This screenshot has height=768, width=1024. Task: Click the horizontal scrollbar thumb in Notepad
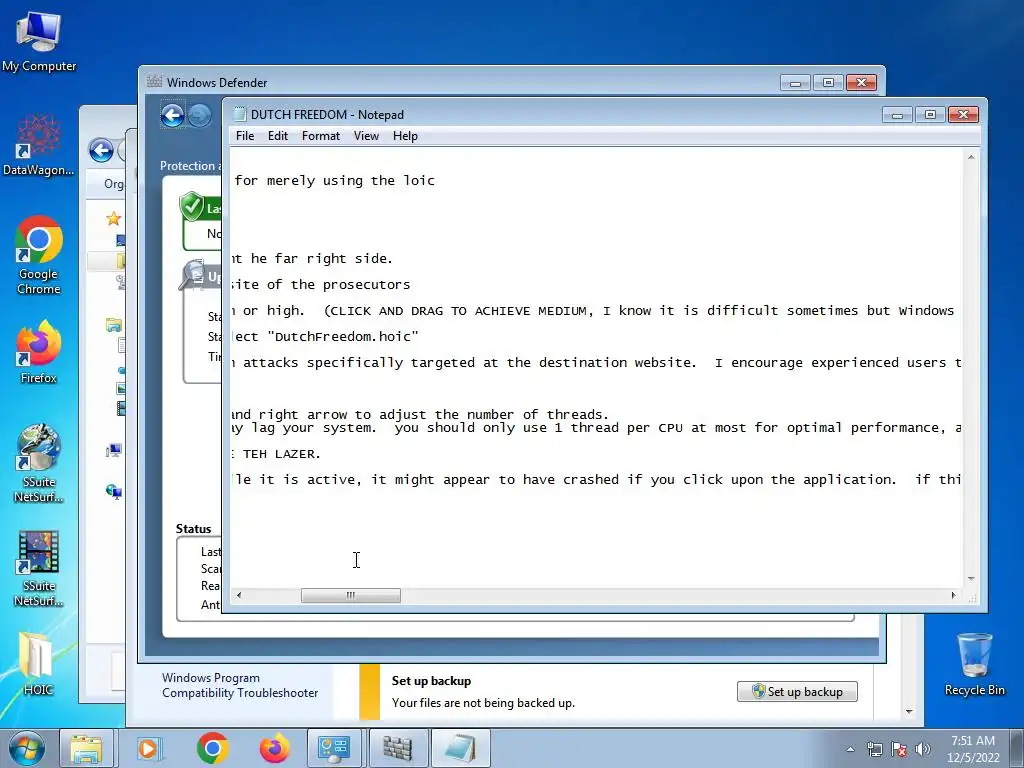[x=351, y=595]
